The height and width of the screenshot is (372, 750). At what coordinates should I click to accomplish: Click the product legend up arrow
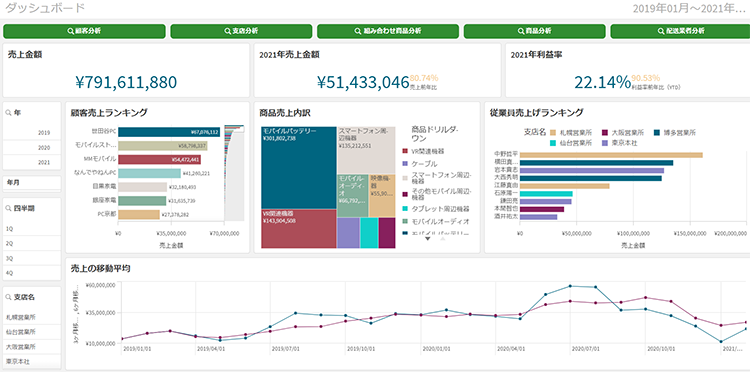(x=442, y=238)
